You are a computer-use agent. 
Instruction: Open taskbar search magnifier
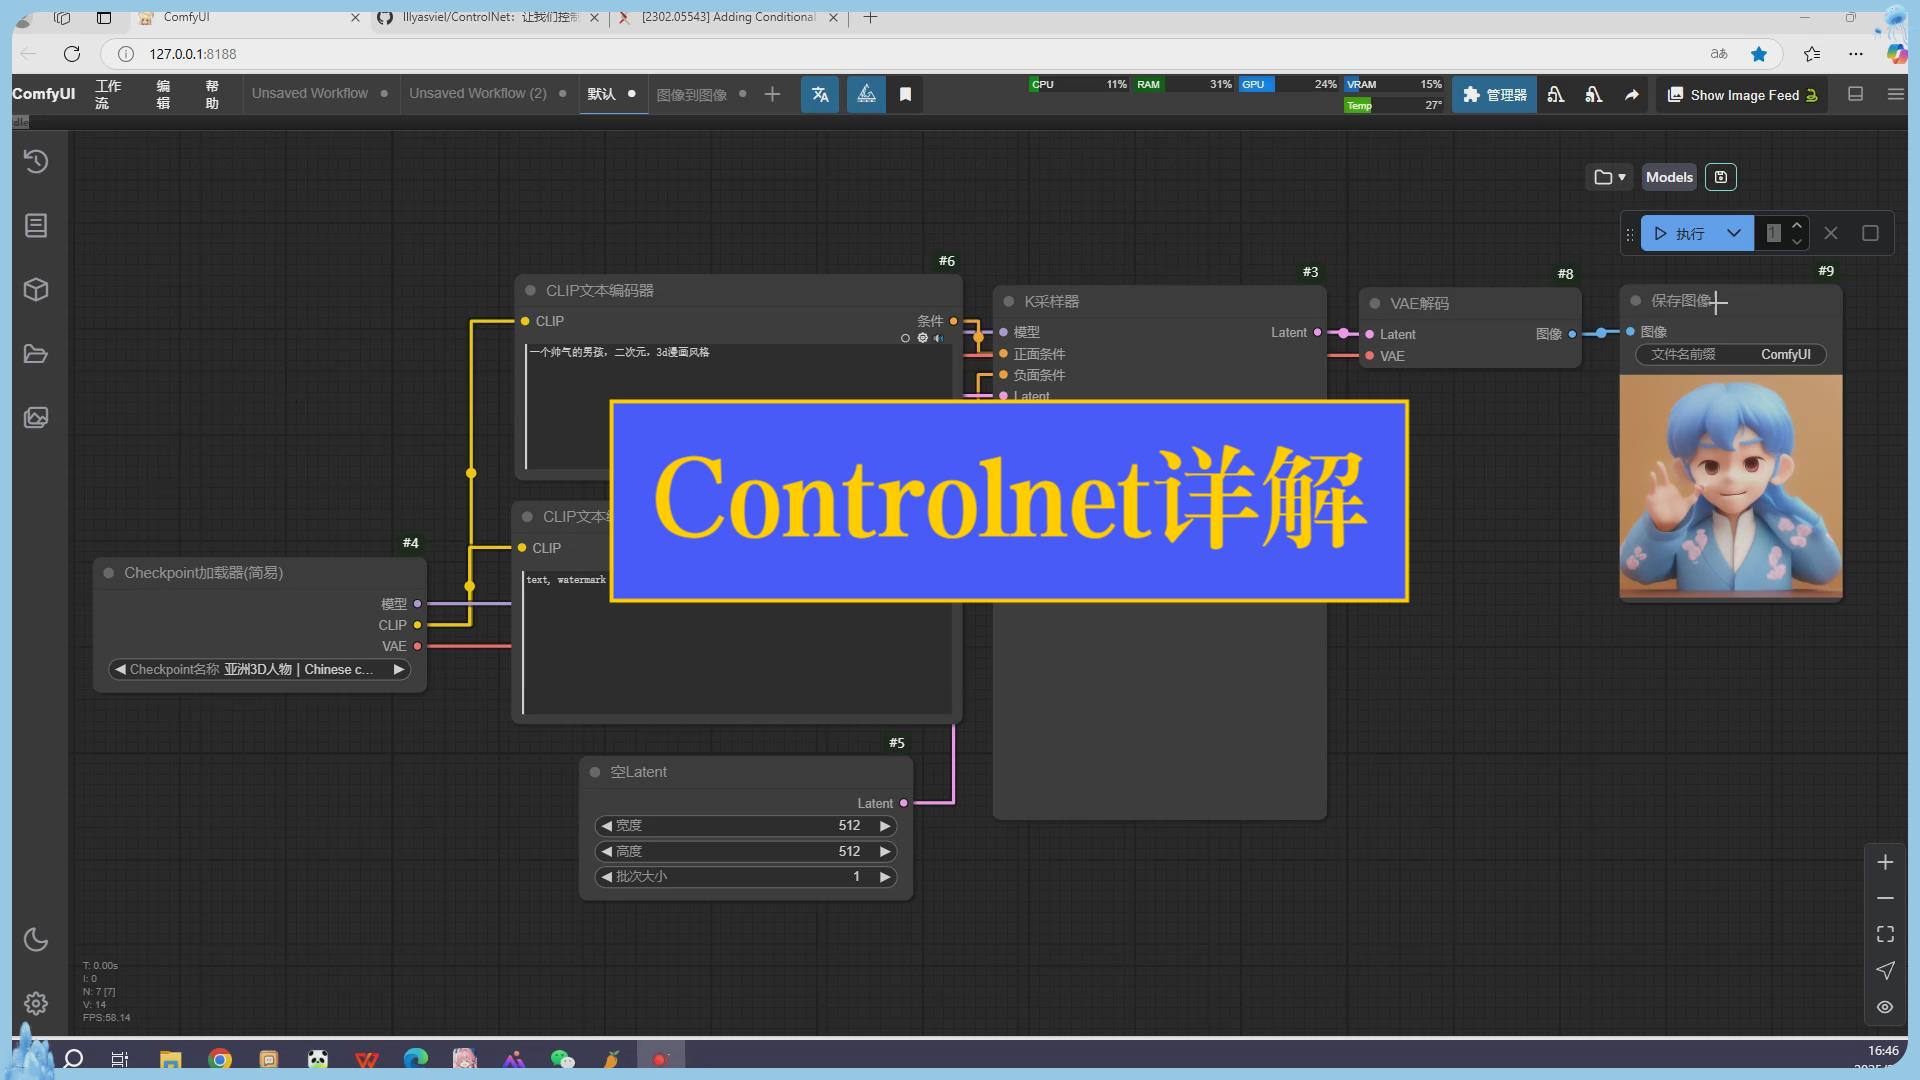click(73, 1059)
